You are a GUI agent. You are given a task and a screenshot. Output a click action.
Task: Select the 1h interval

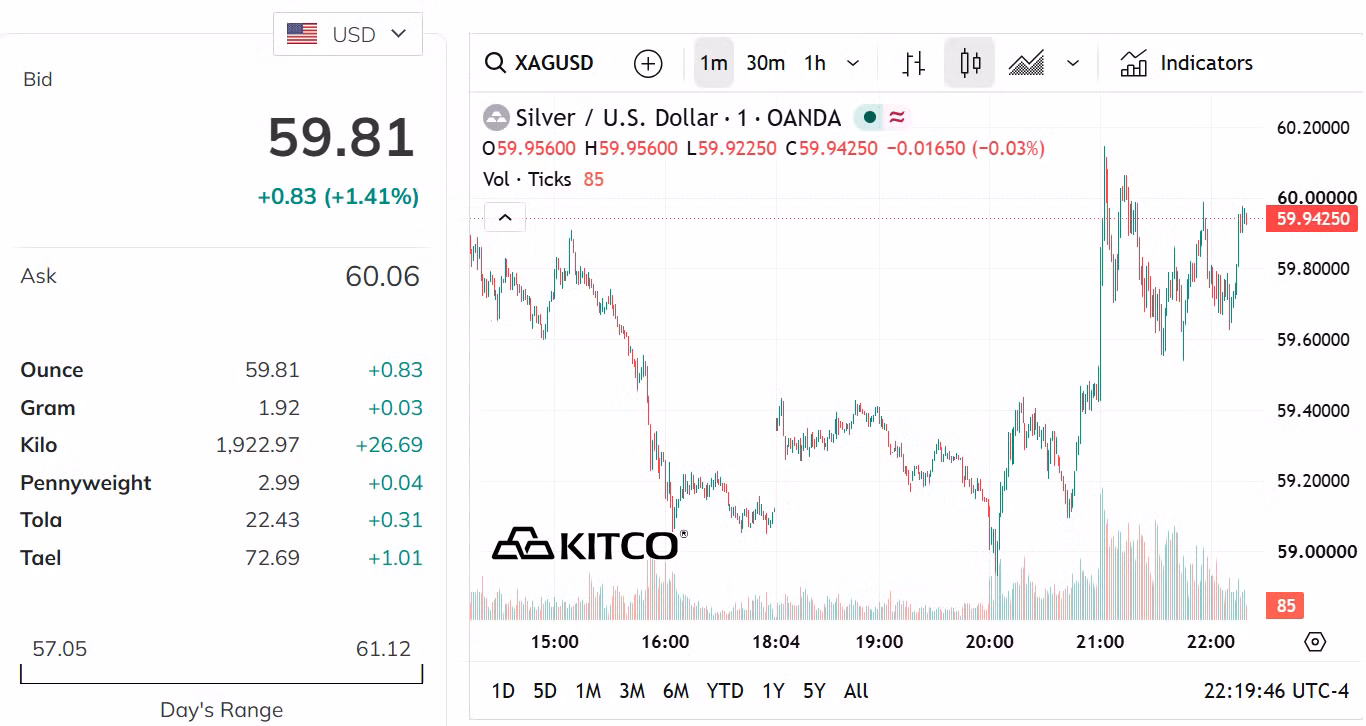[x=815, y=63]
